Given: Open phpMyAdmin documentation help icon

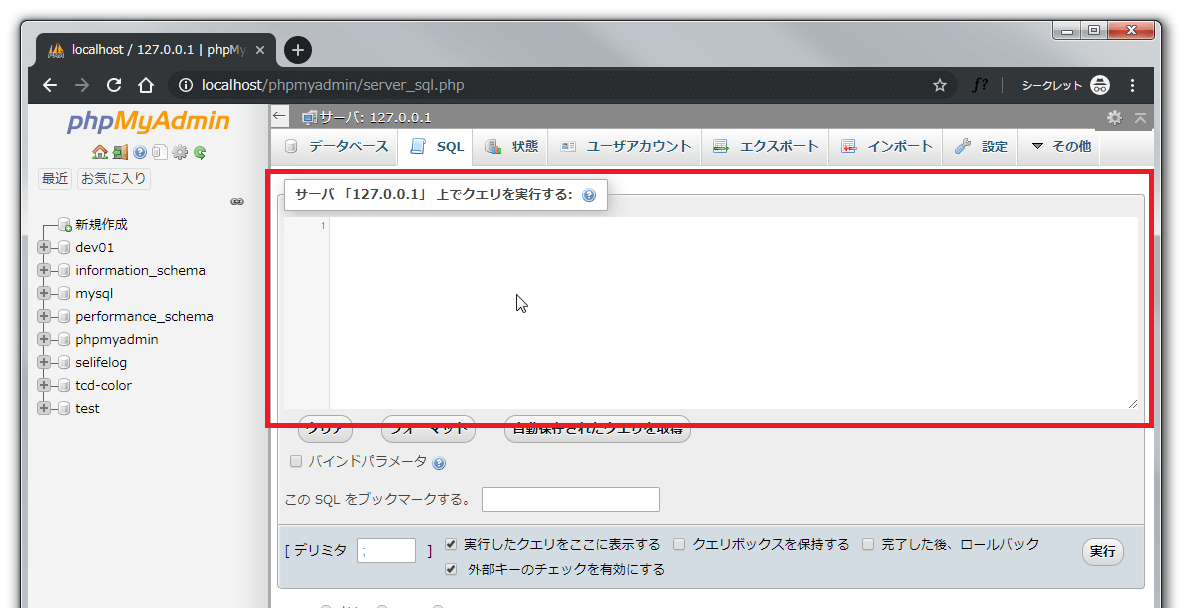Looking at the screenshot, I should (140, 153).
